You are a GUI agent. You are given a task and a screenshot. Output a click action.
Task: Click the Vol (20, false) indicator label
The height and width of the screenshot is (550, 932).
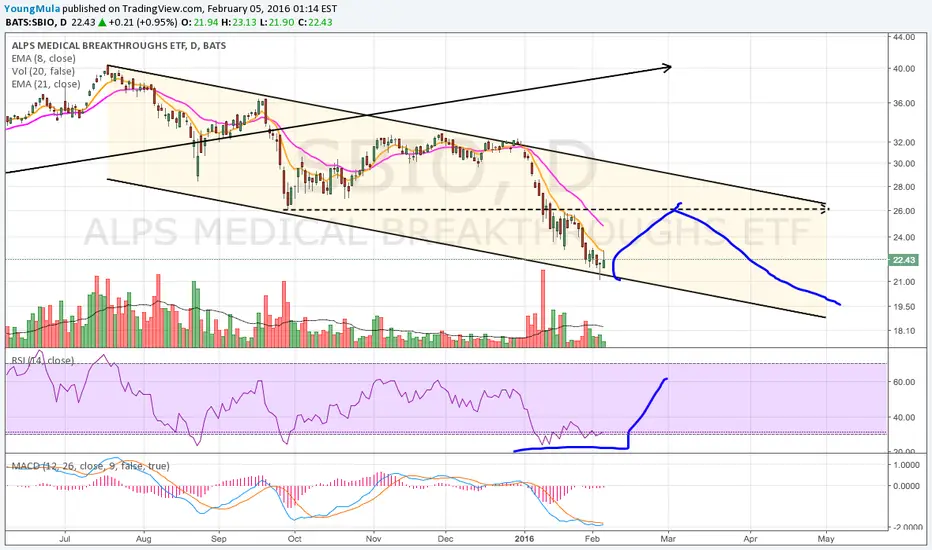click(43, 71)
